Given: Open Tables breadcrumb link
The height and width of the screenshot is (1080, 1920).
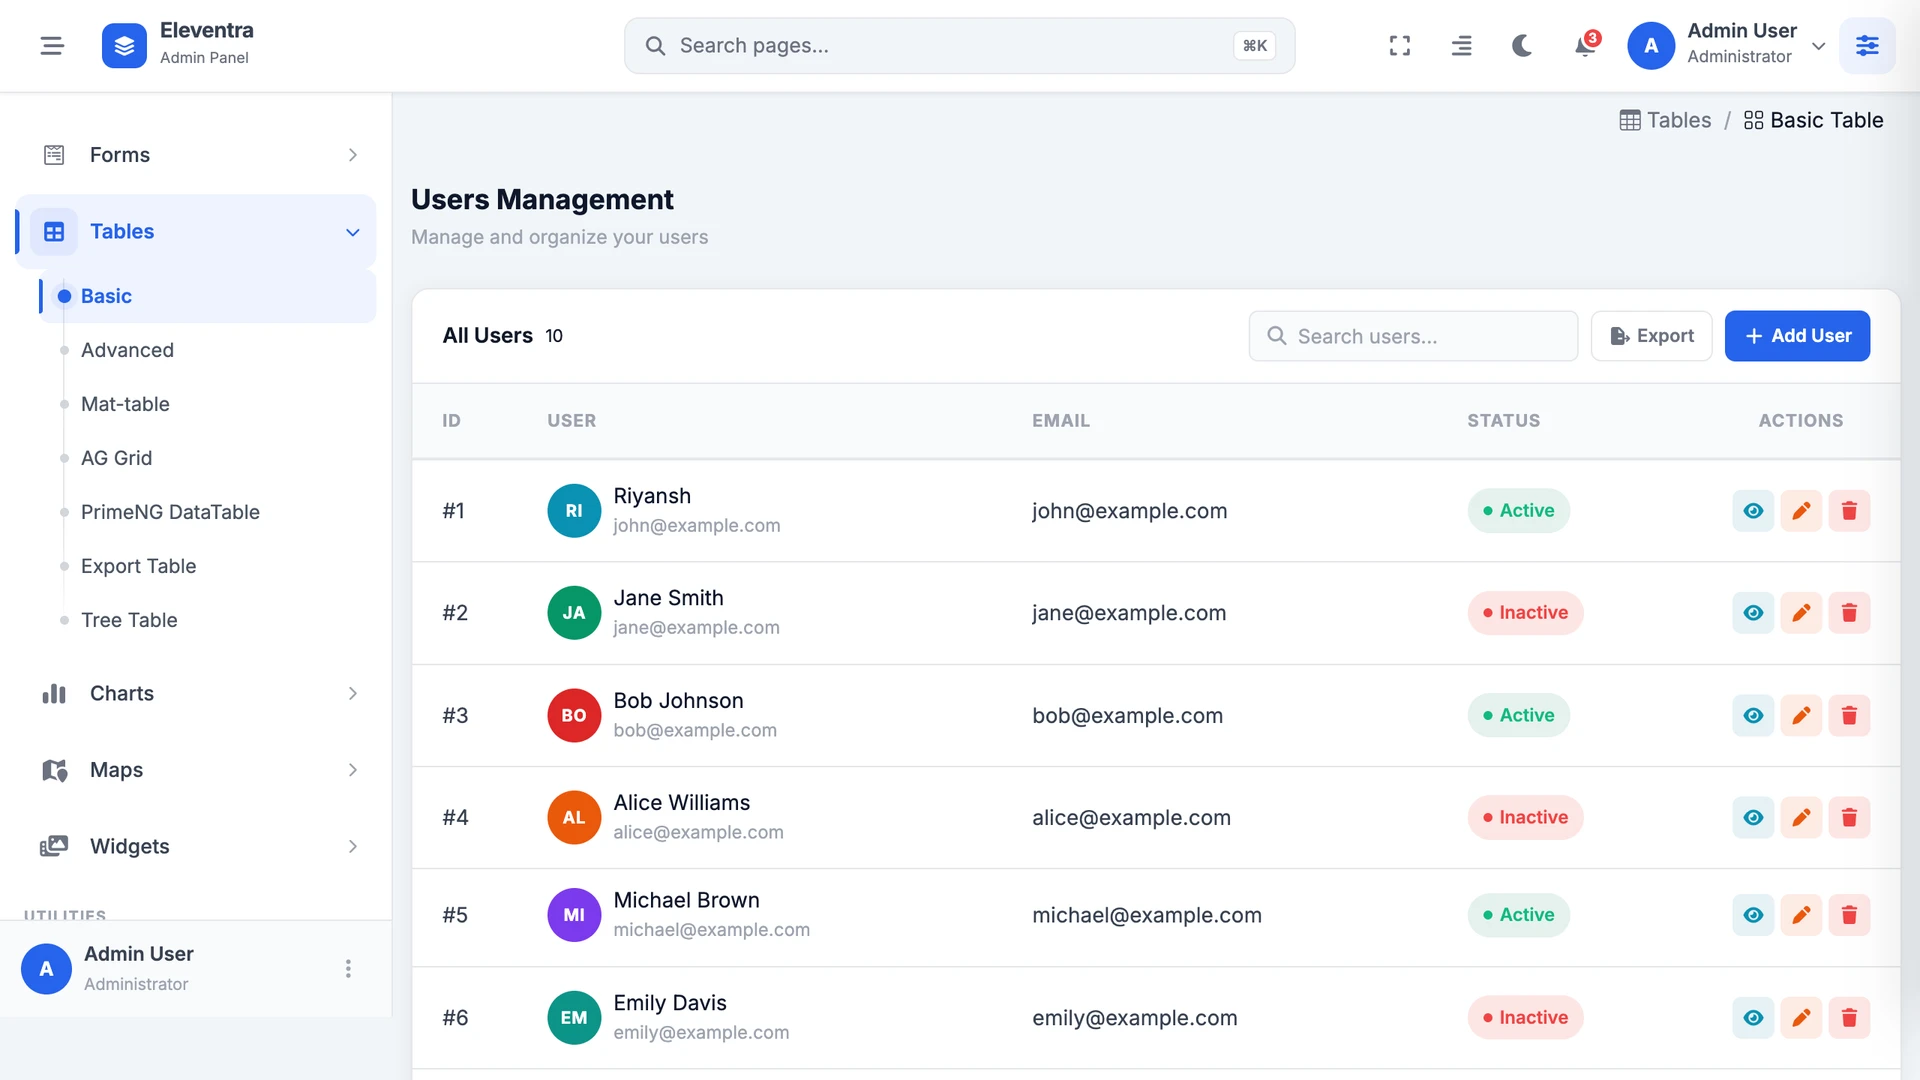Looking at the screenshot, I should point(1665,120).
